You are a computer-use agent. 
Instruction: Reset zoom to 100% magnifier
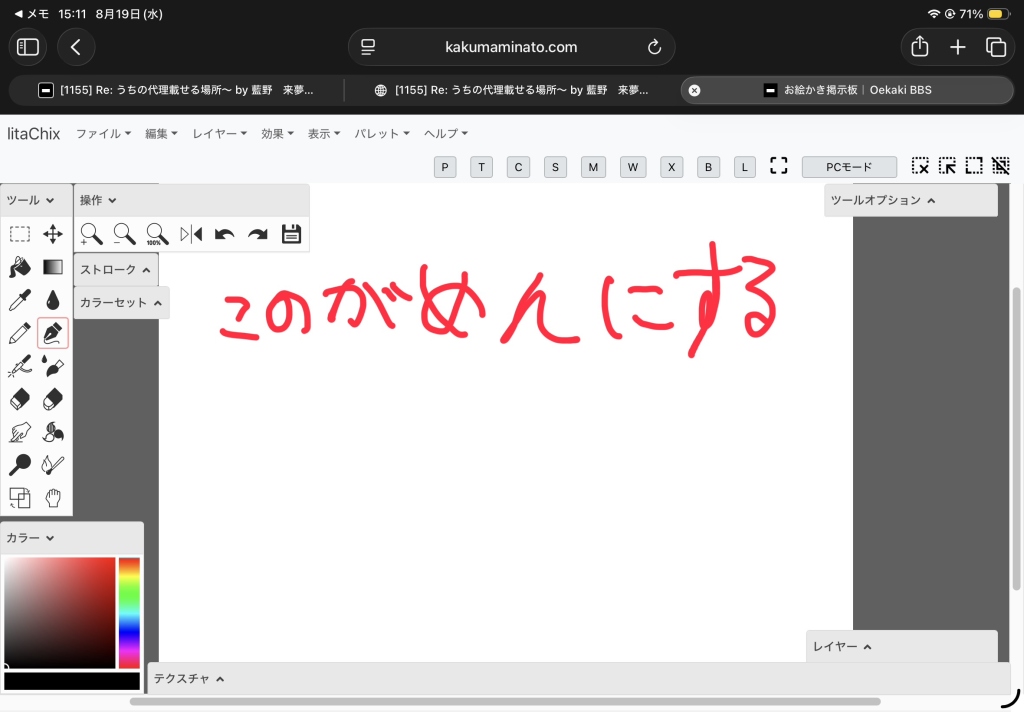[x=157, y=234]
